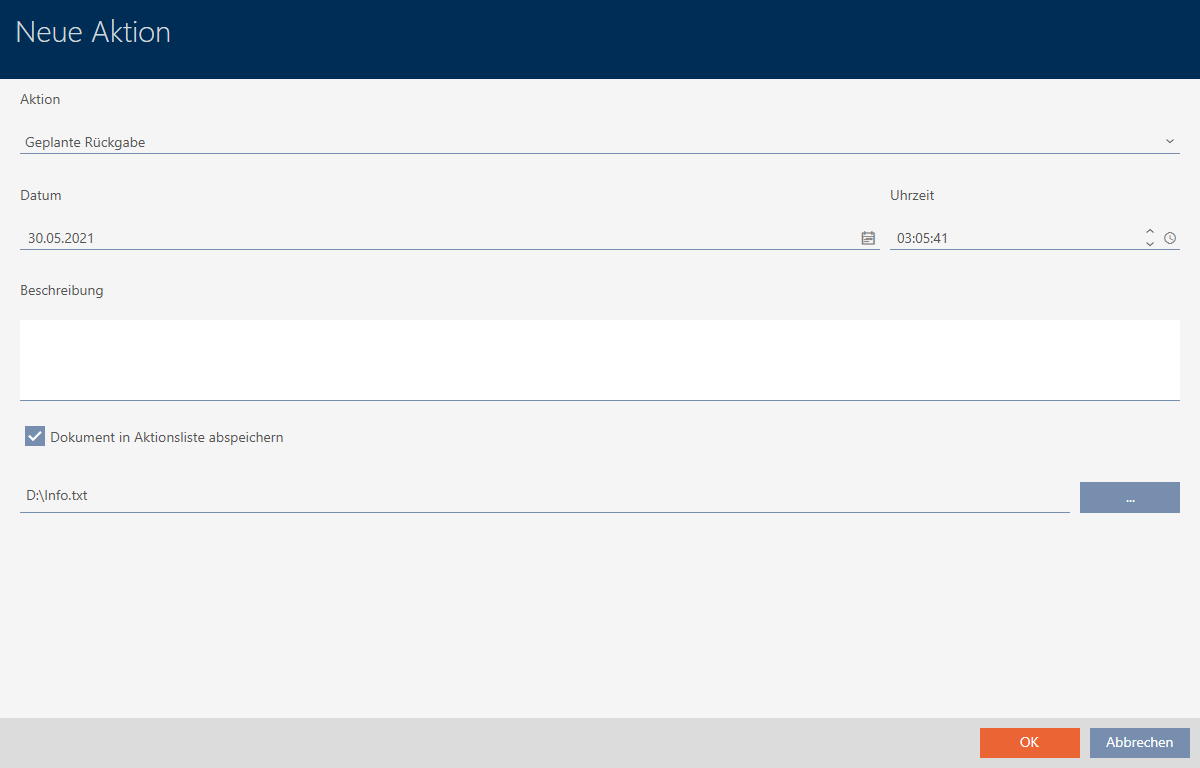Click the Abbrechen button
The width and height of the screenshot is (1200, 768).
point(1139,742)
